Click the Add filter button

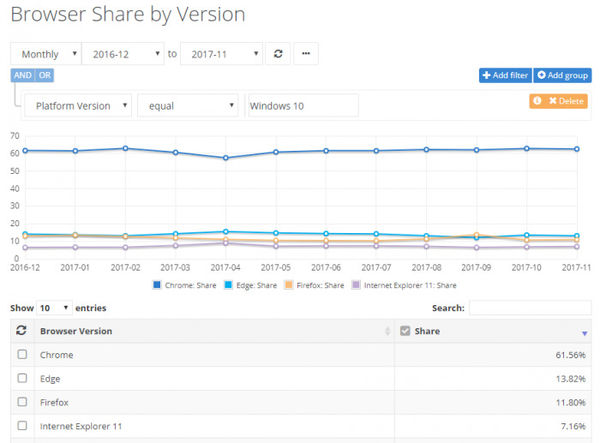(x=504, y=75)
